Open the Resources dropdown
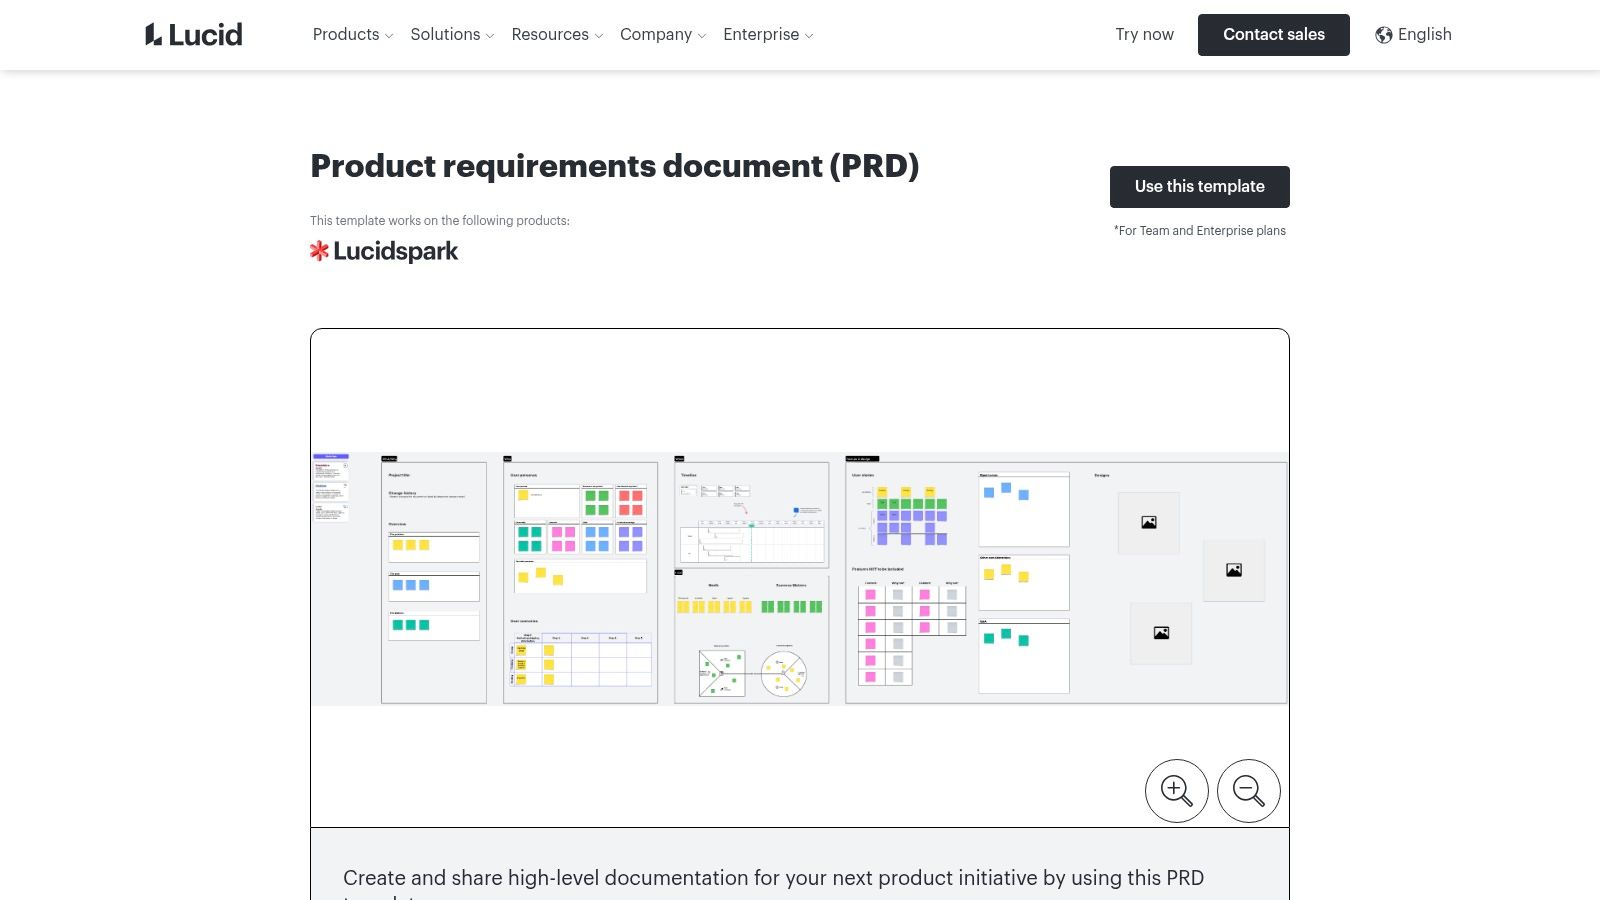Screen dimensions: 1600x900 [557, 35]
